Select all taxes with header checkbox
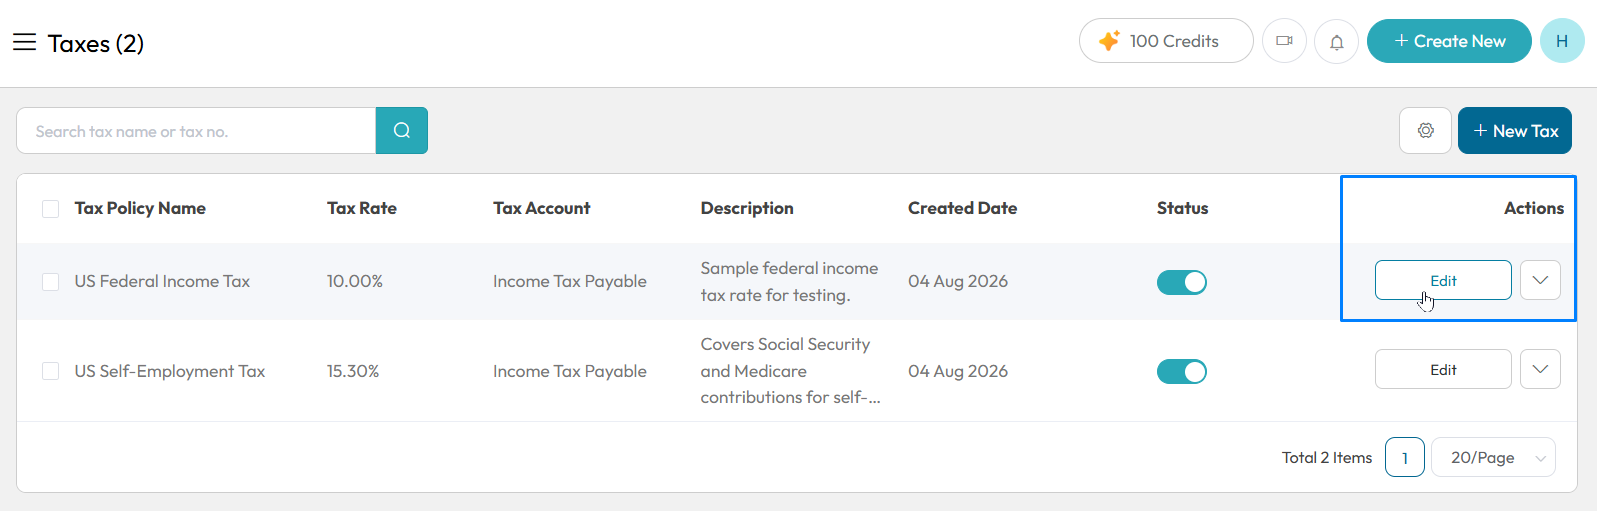 click(50, 209)
